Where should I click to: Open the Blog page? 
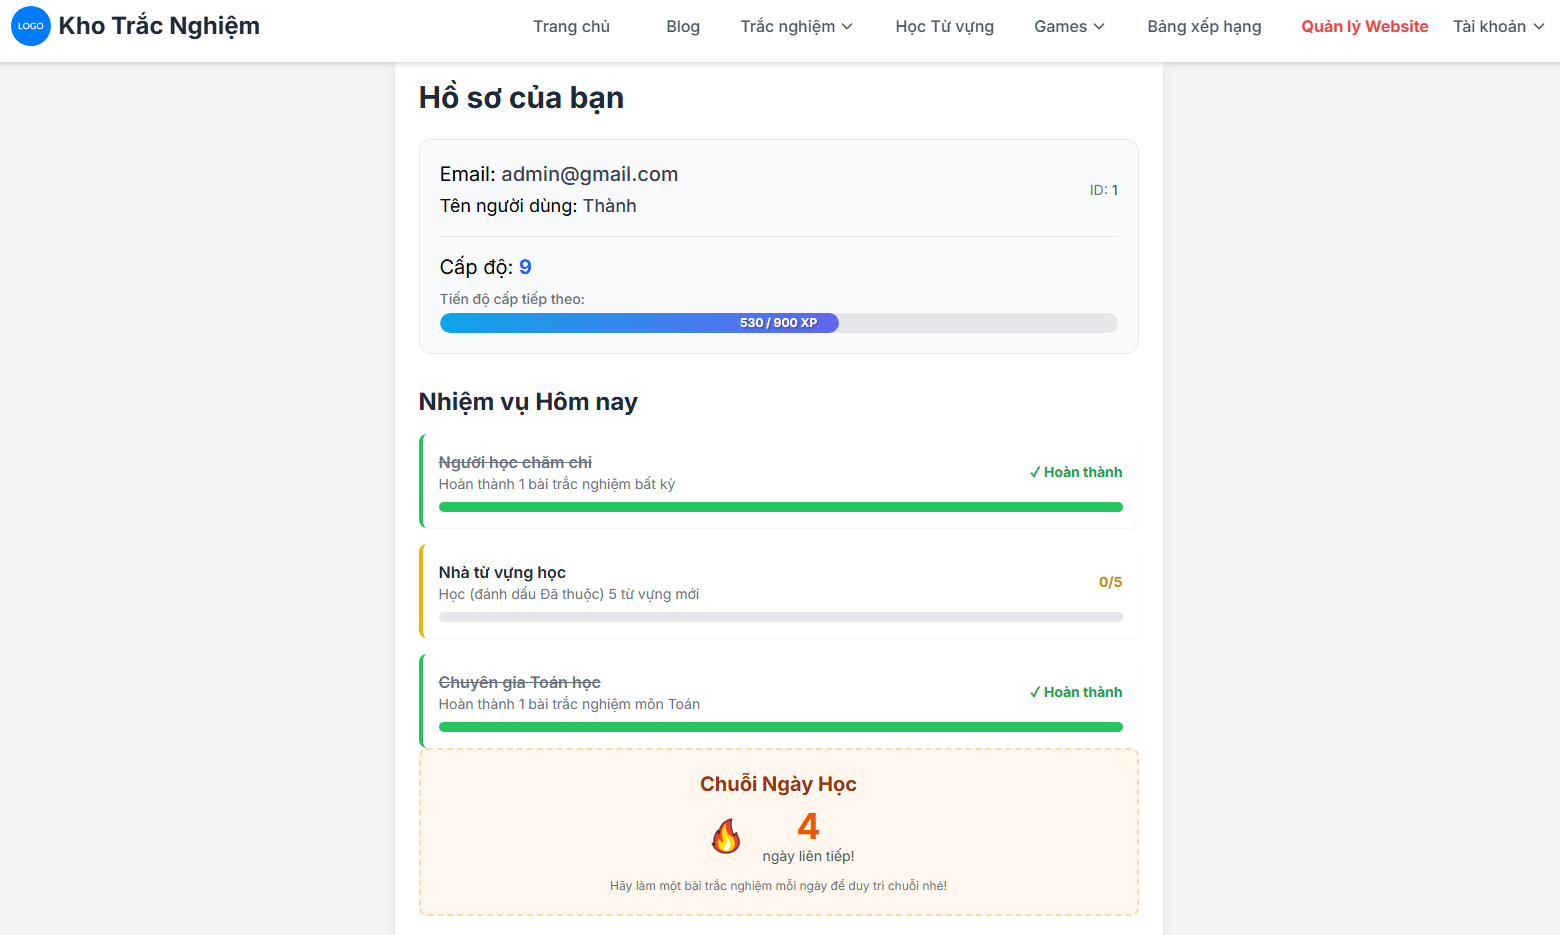[x=683, y=27]
